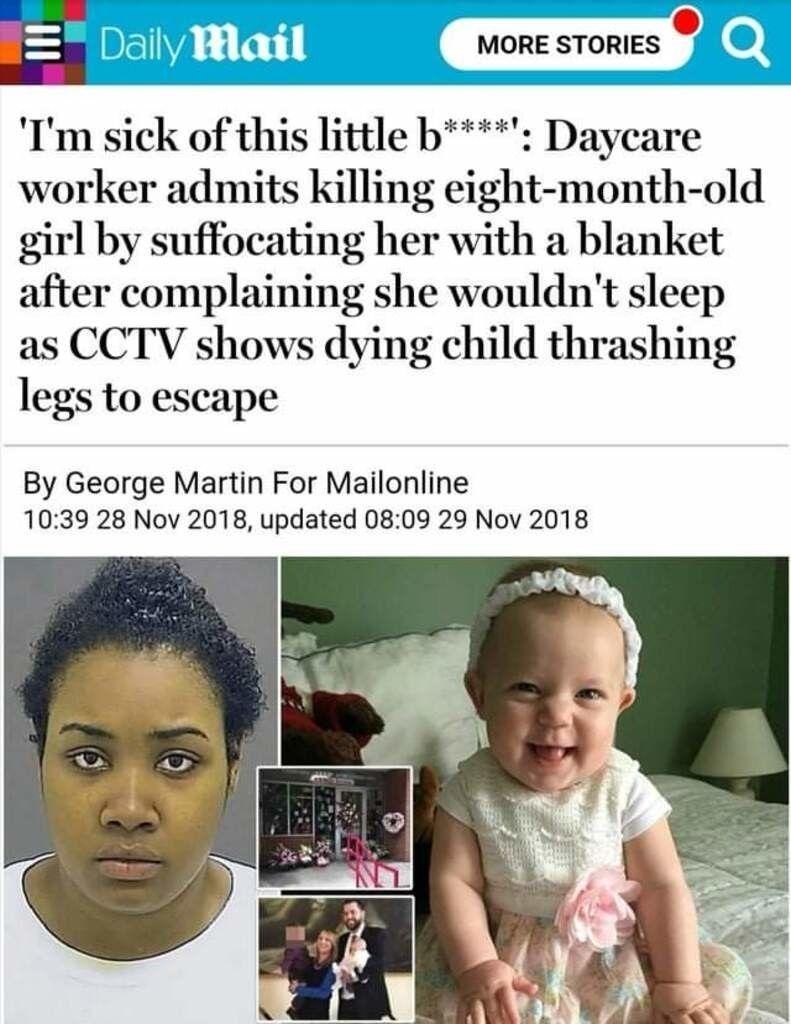Image resolution: width=791 pixels, height=1024 pixels.
Task: Click the colored tile block behind menu icon
Action: click(x=42, y=42)
